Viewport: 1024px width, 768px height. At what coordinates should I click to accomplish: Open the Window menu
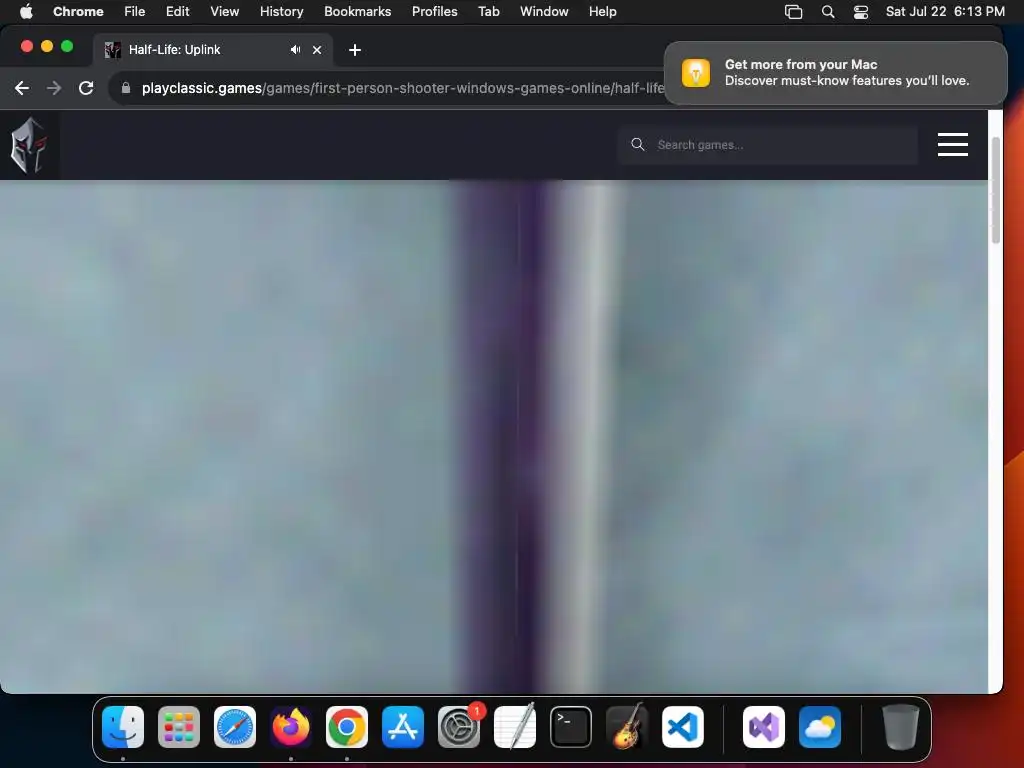544,11
